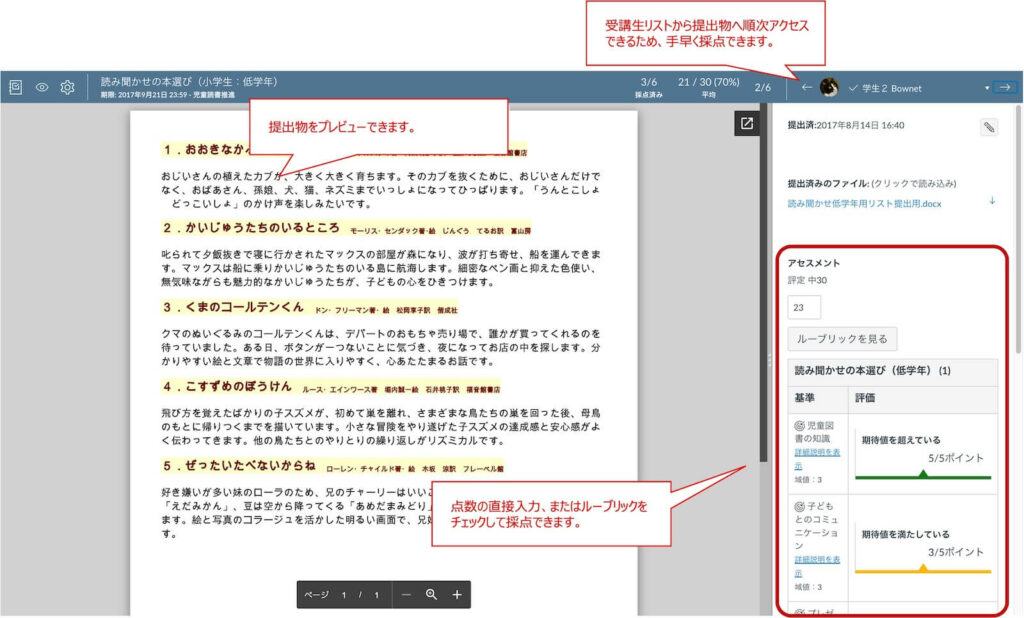The height and width of the screenshot is (618, 1024).
Task: Click the right panel scrollbar
Action: point(1017,230)
